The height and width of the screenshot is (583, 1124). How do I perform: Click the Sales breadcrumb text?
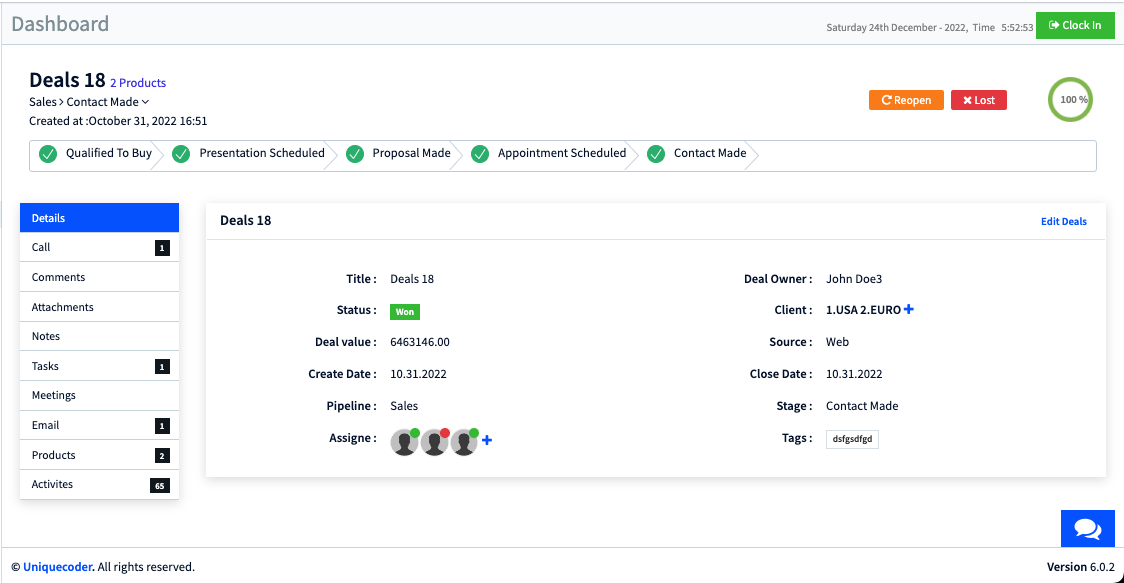tap(42, 102)
